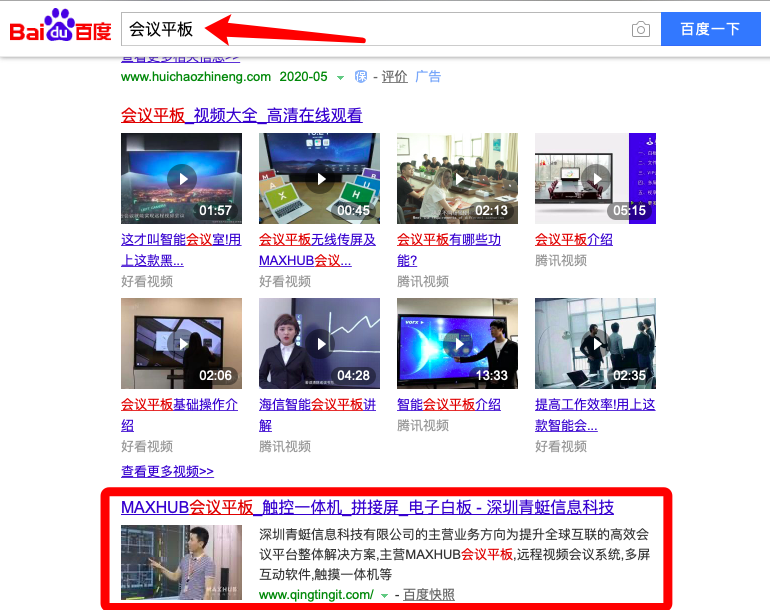
Task: Play the 01:57 video thumbnail
Action: tap(182, 178)
